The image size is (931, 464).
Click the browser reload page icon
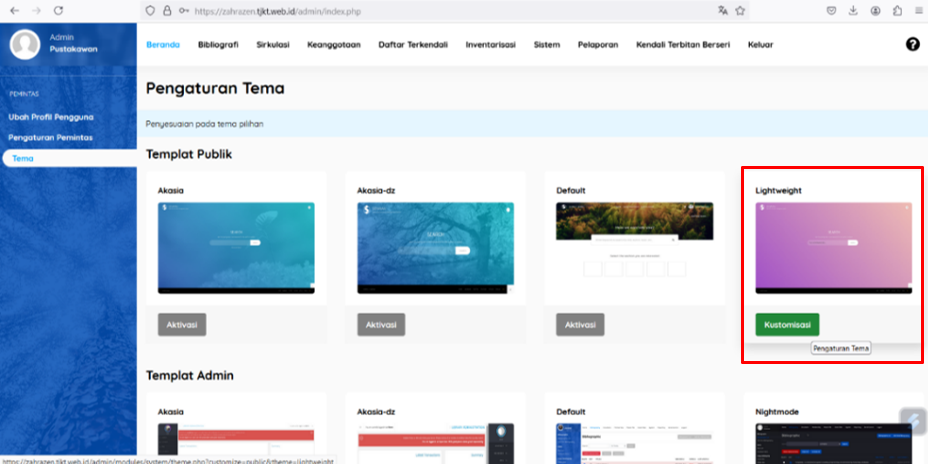pos(59,10)
